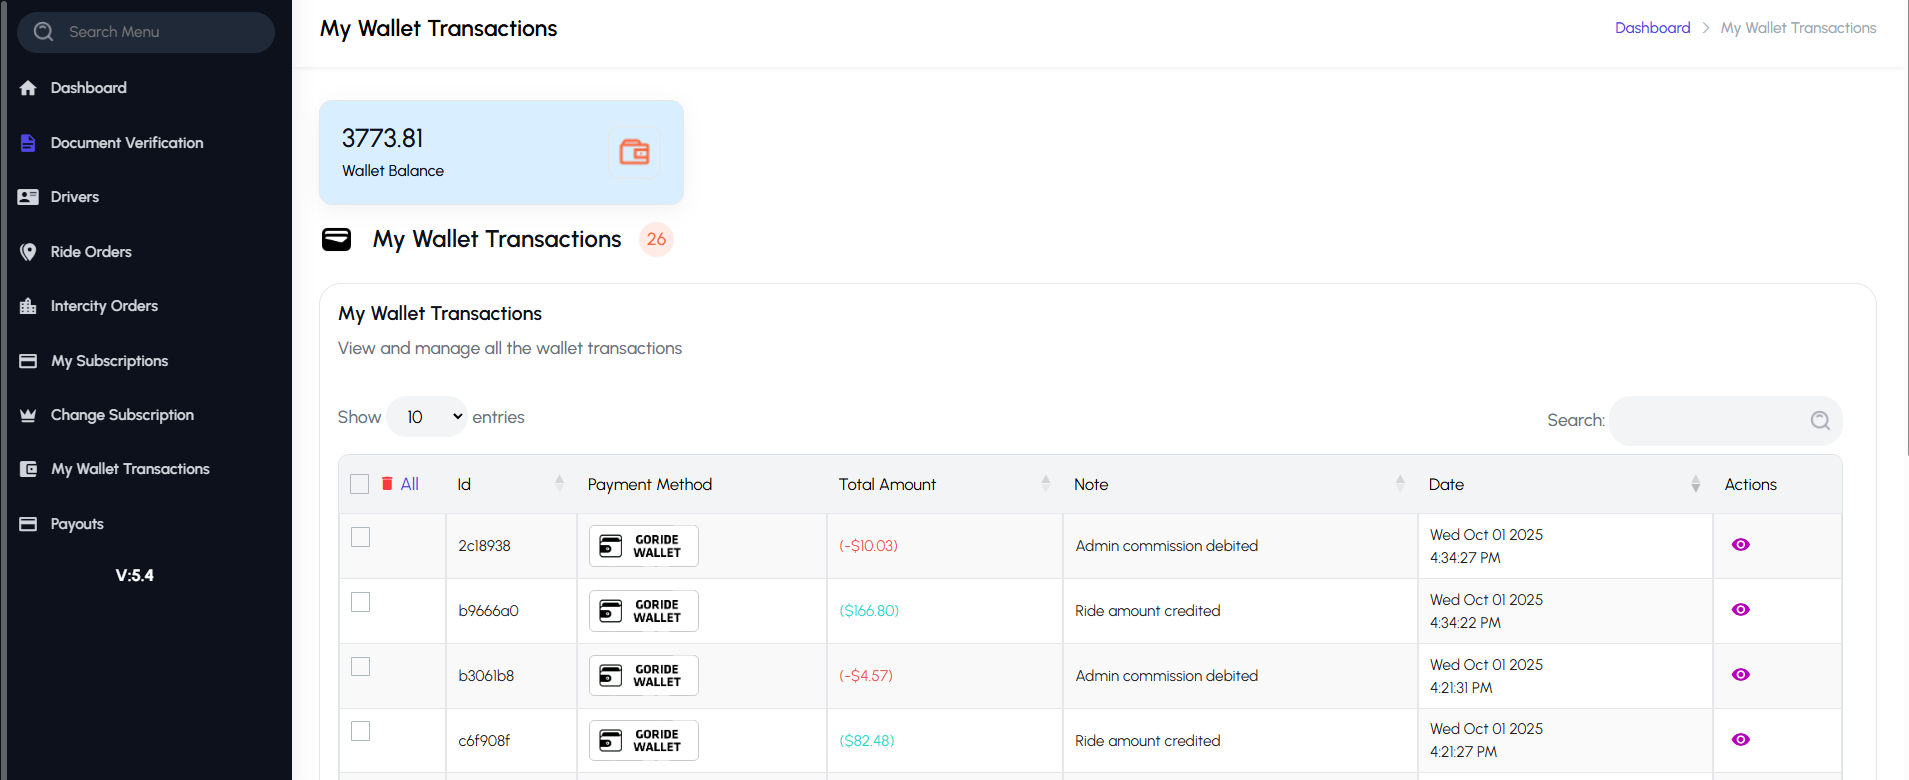1909x780 pixels.
Task: Open the show entries dropdown
Action: click(x=428, y=417)
